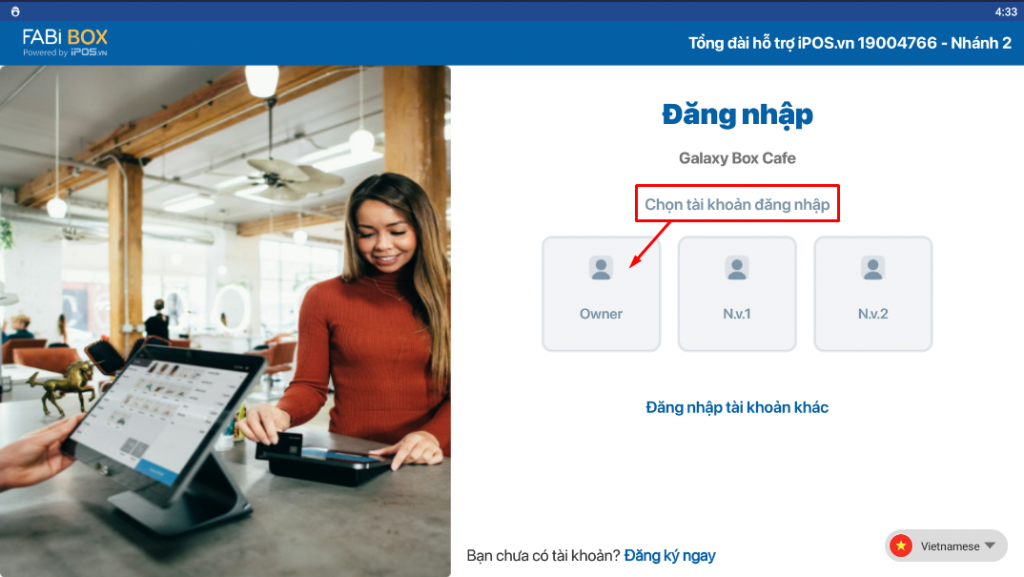The width and height of the screenshot is (1024, 577).
Task: Click the N.v.1 account avatar icon
Action: 737,268
